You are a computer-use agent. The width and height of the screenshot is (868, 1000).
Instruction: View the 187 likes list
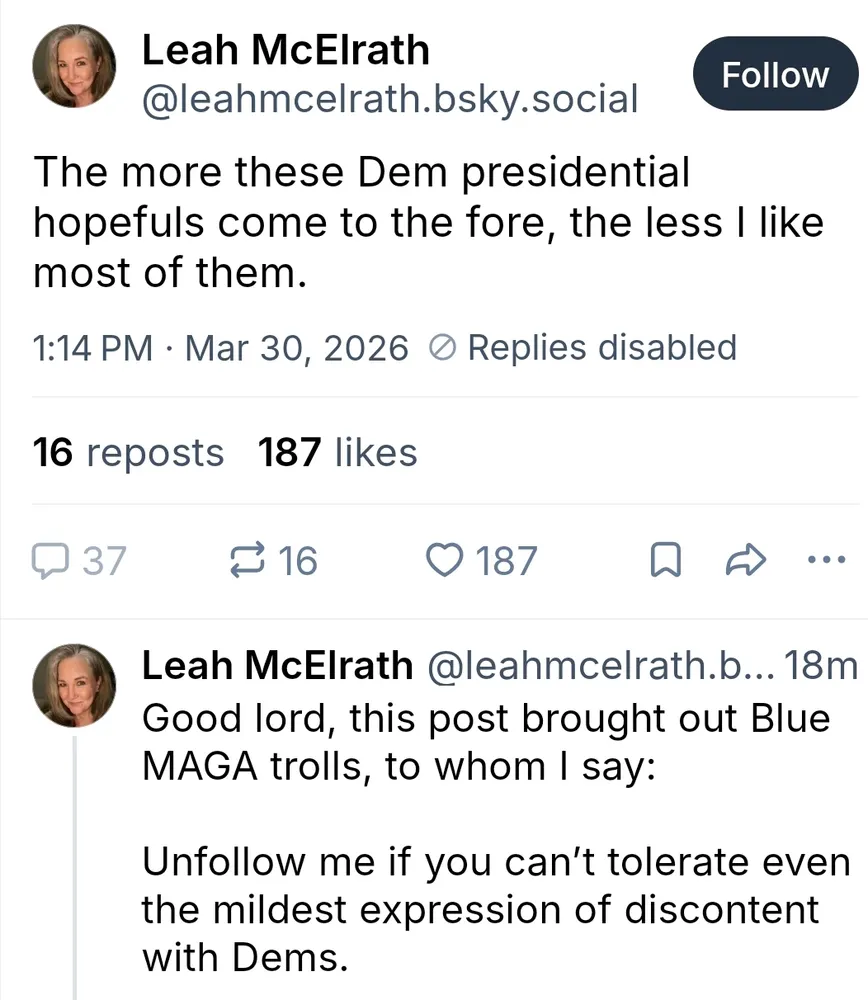pos(337,453)
